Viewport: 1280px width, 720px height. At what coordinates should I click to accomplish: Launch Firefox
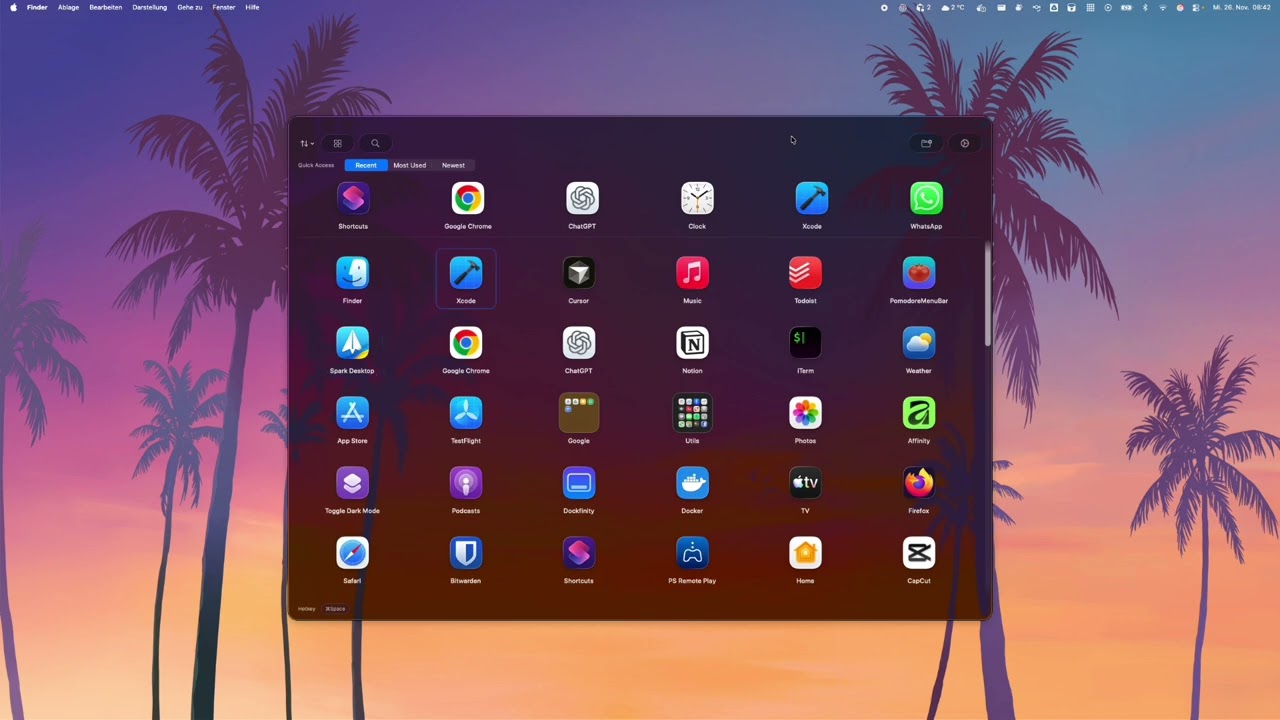[x=919, y=482]
